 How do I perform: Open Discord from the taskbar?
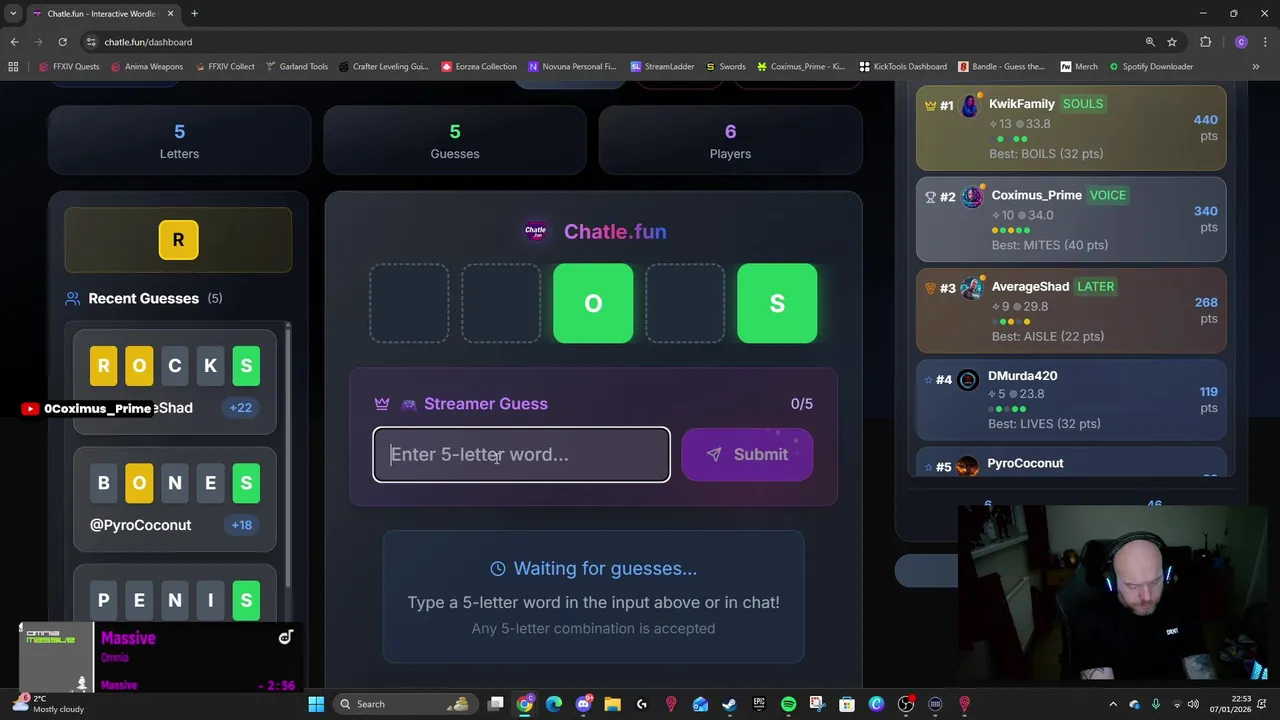[583, 704]
